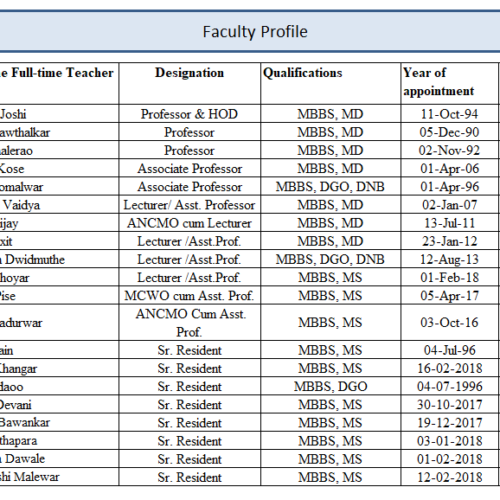
Task: Click the MCWO cum Asst. Prof. cell
Action: (190, 295)
